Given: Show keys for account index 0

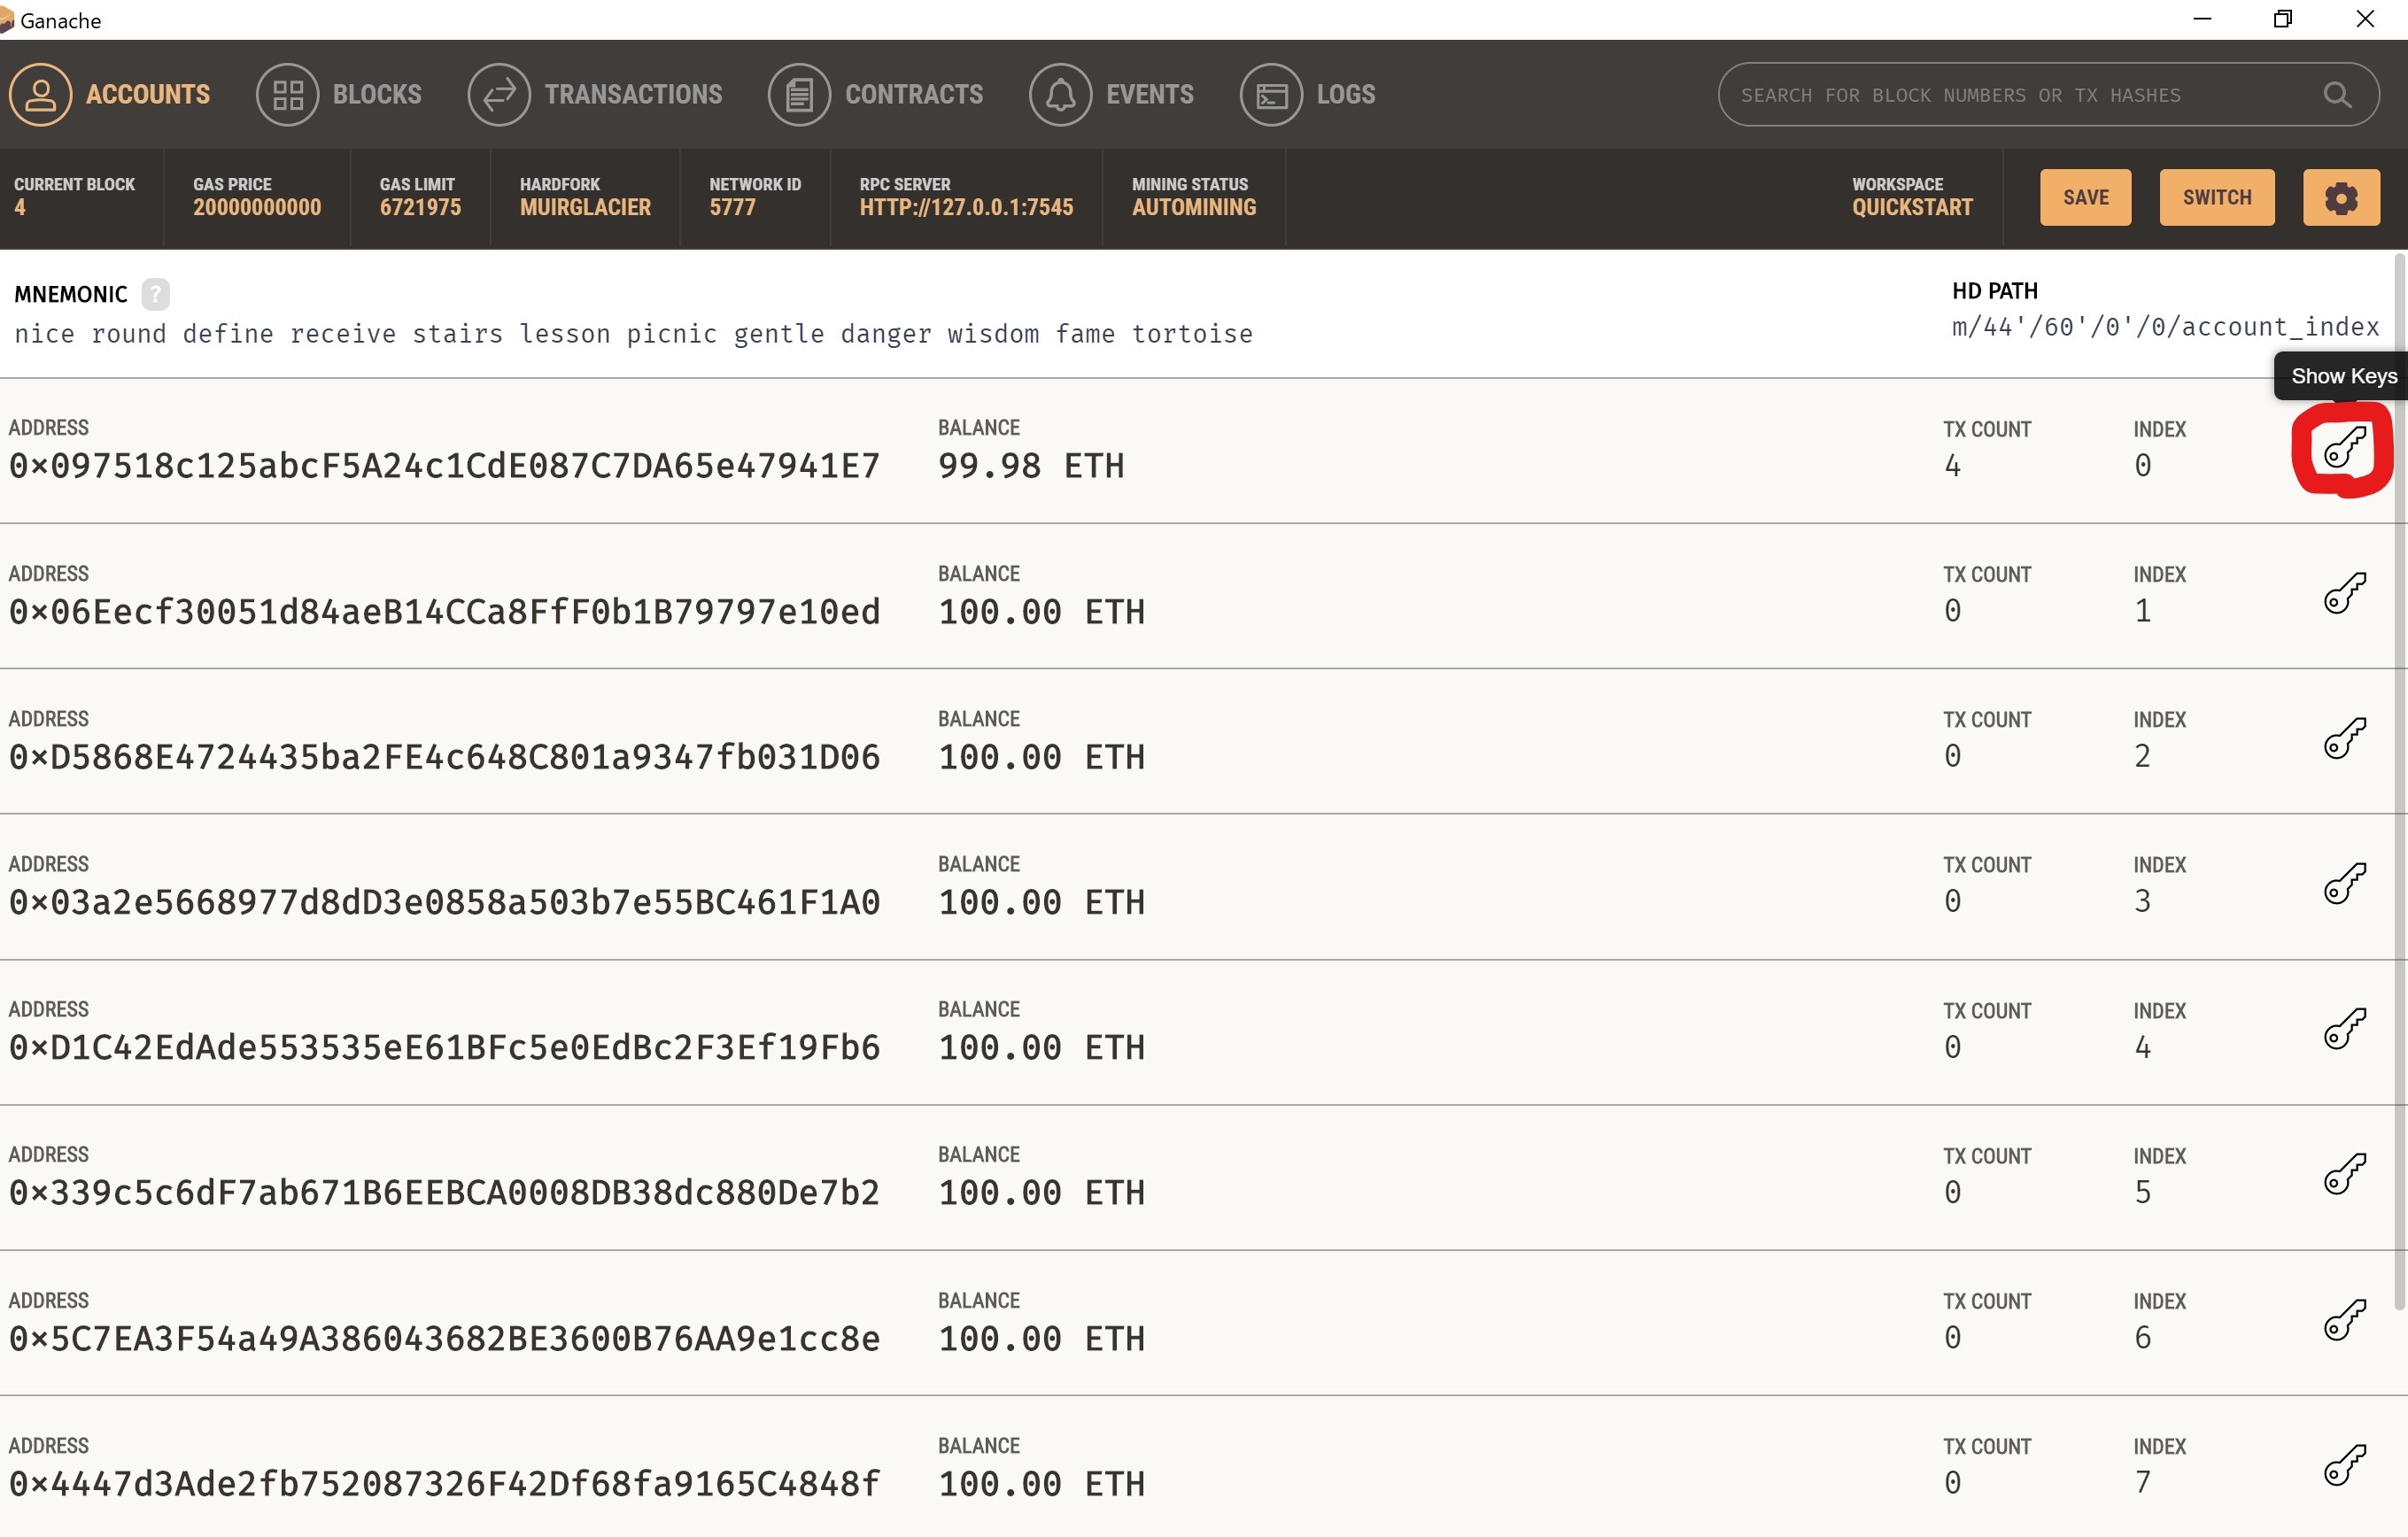Looking at the screenshot, I should point(2344,448).
